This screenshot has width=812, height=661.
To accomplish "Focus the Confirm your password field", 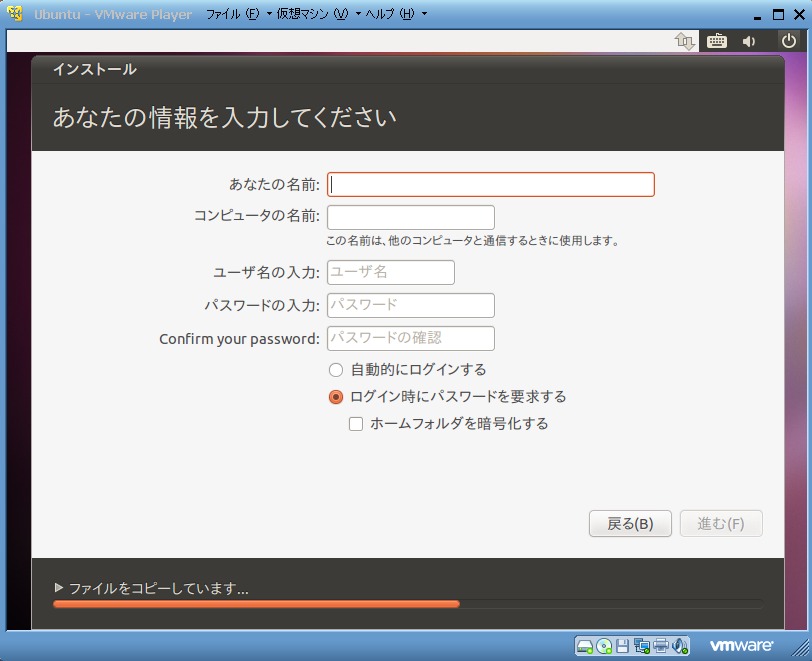I will (411, 339).
